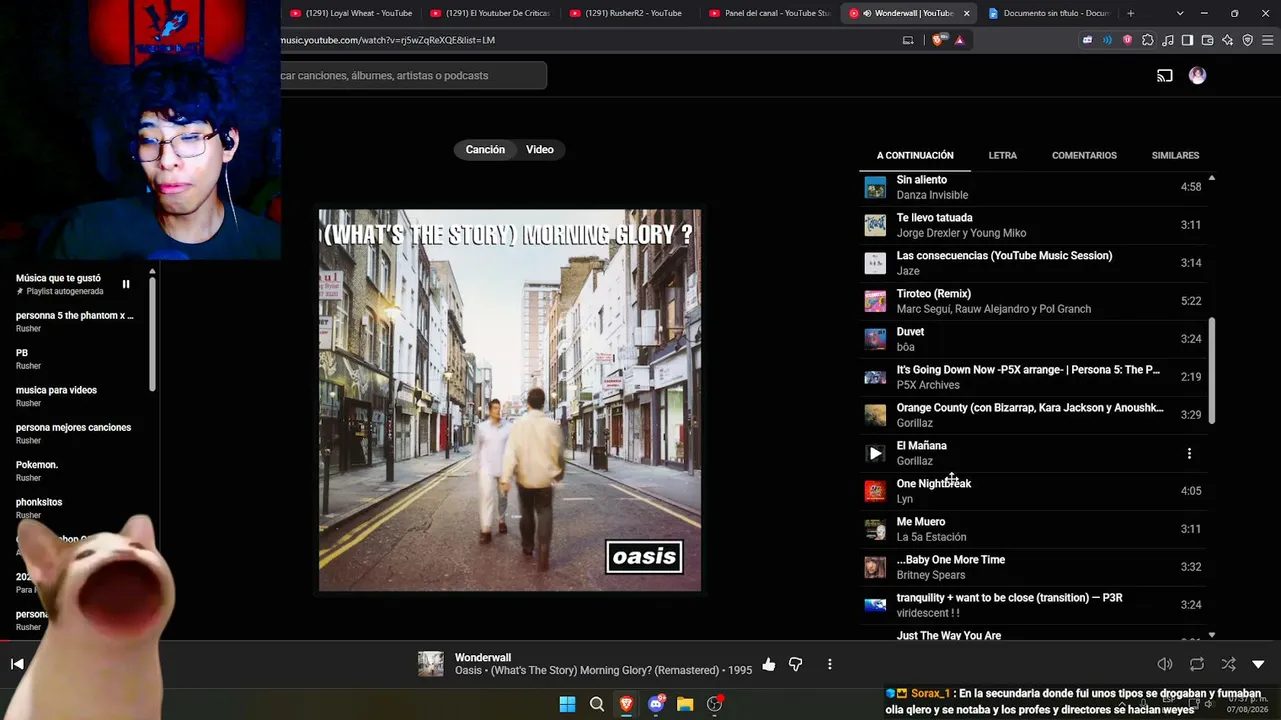Screen dimensions: 1281x720
Task: Click the queue panel scrollbar thumb
Action: [x=1212, y=370]
